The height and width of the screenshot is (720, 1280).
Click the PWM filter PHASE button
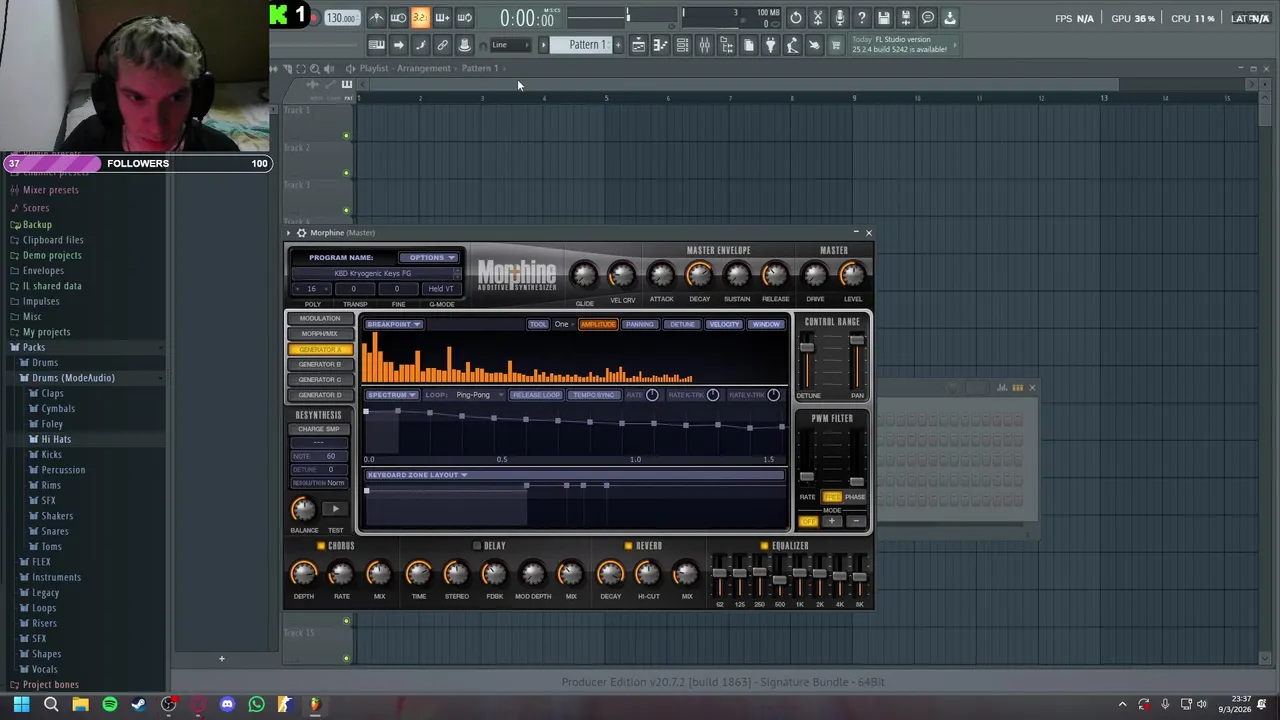point(855,497)
